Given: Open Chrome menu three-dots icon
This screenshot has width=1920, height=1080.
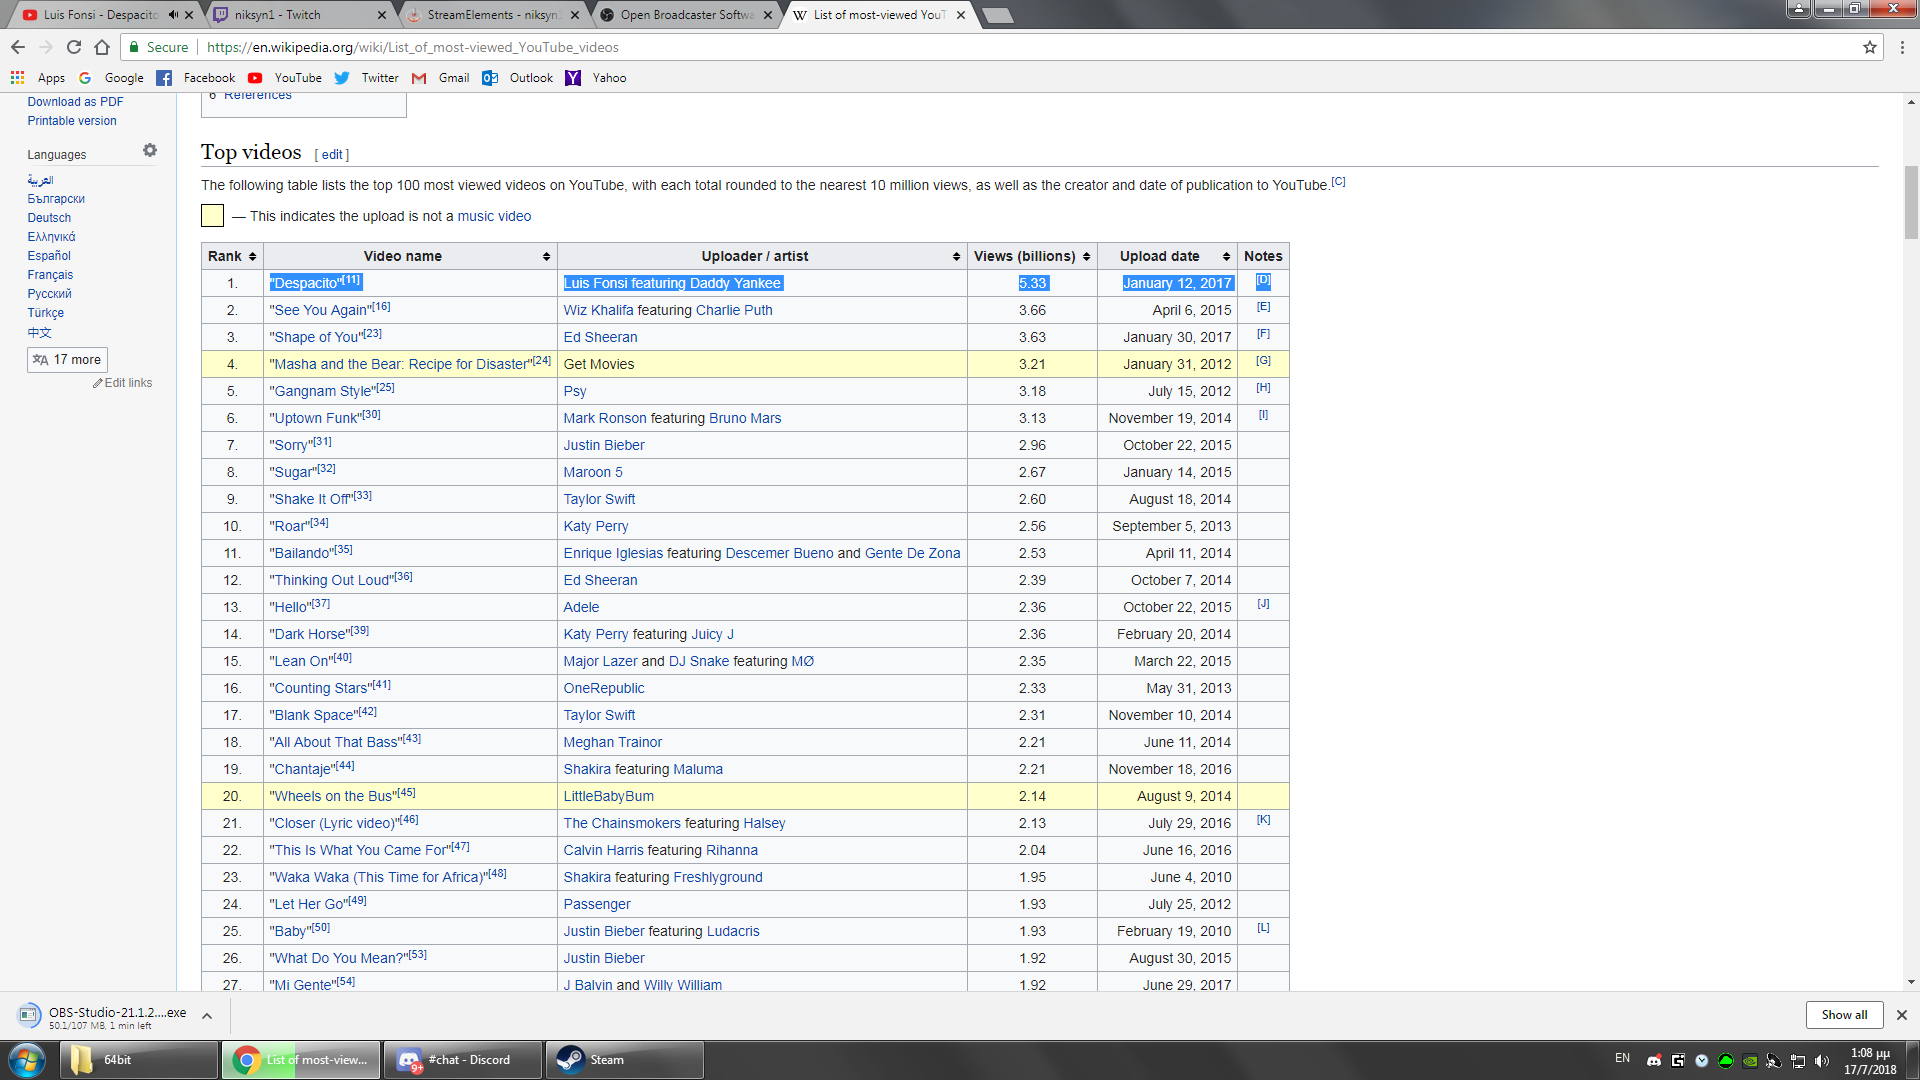Looking at the screenshot, I should tap(1902, 47).
